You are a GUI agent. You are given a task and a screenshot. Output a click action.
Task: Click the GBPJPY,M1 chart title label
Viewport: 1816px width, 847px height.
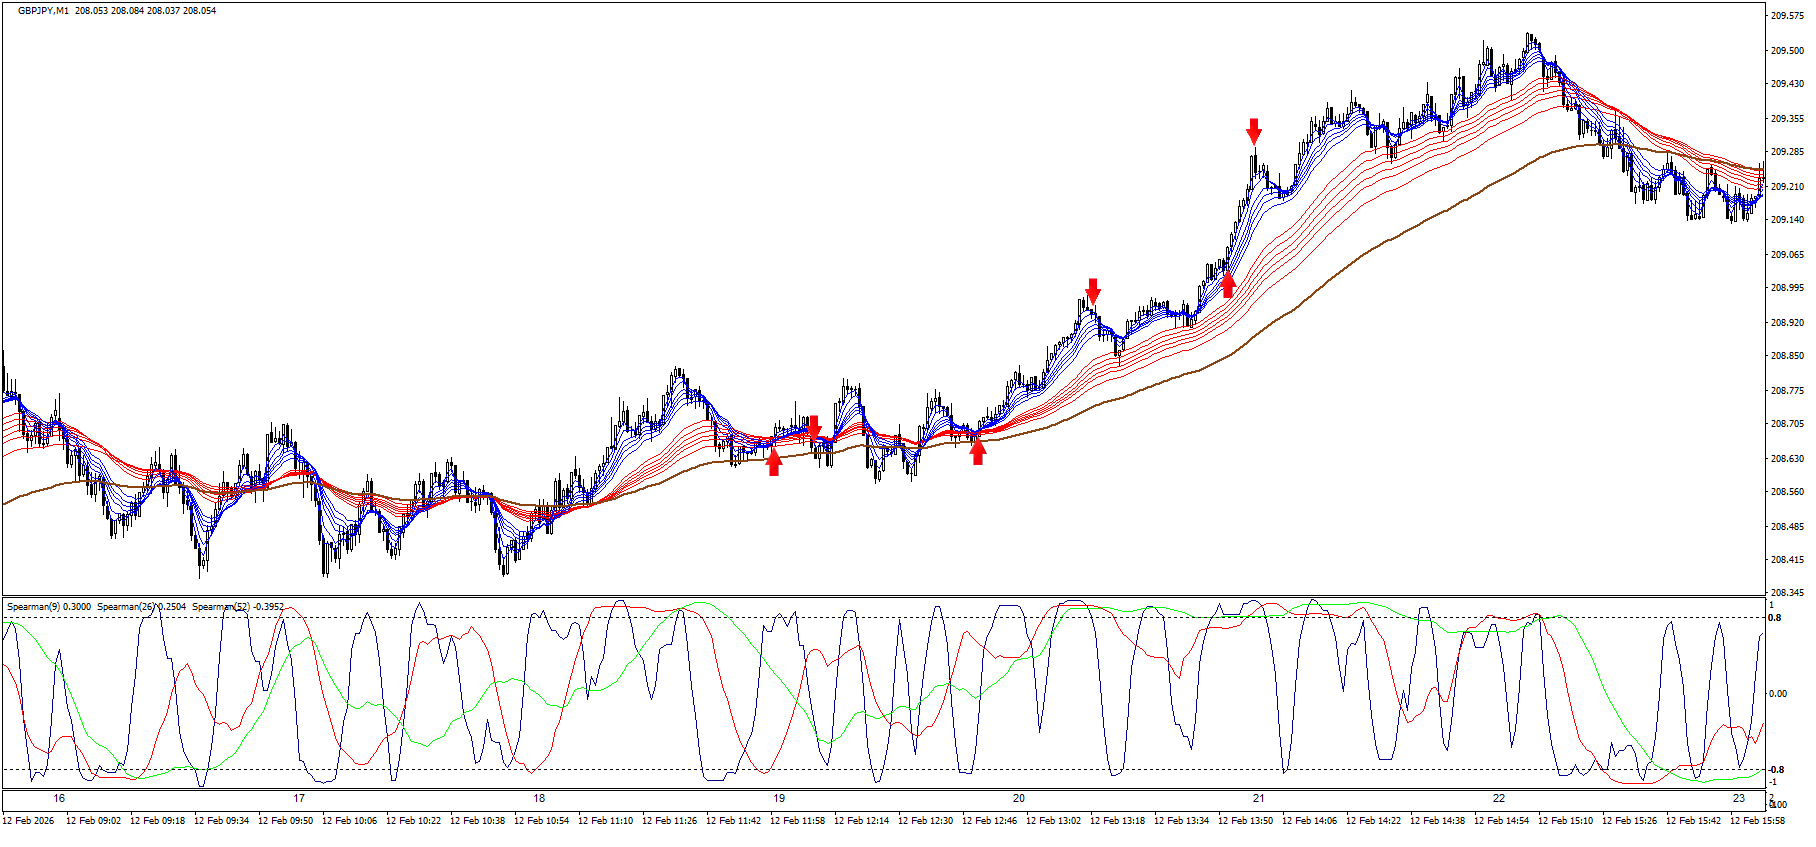click(43, 11)
